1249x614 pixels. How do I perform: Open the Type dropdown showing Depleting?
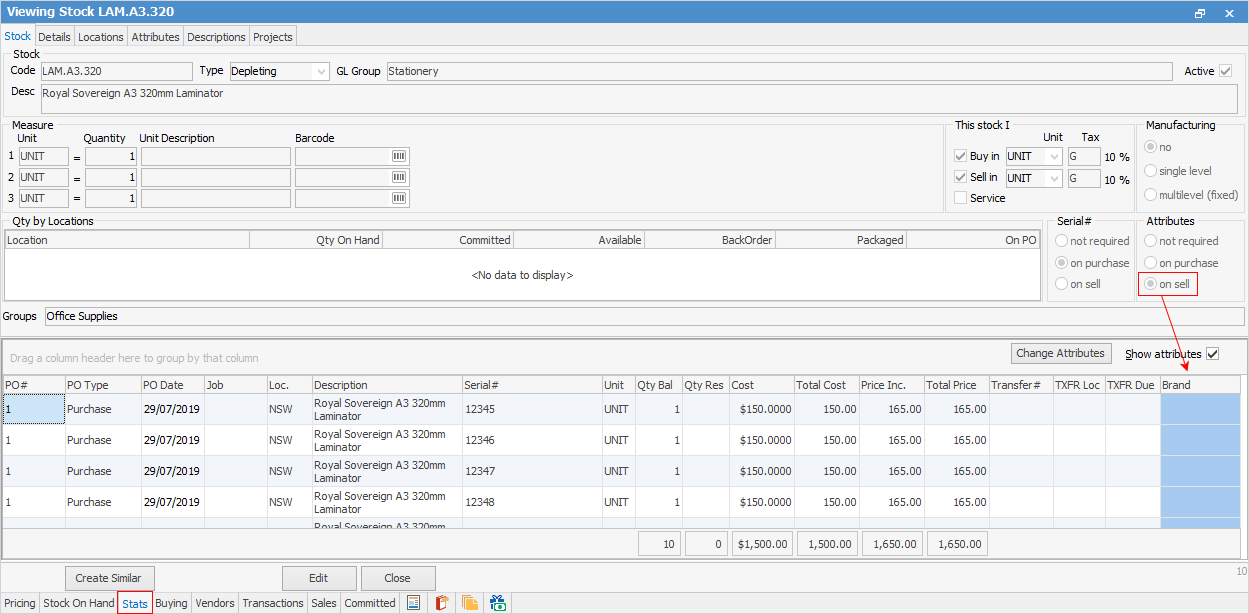click(322, 71)
